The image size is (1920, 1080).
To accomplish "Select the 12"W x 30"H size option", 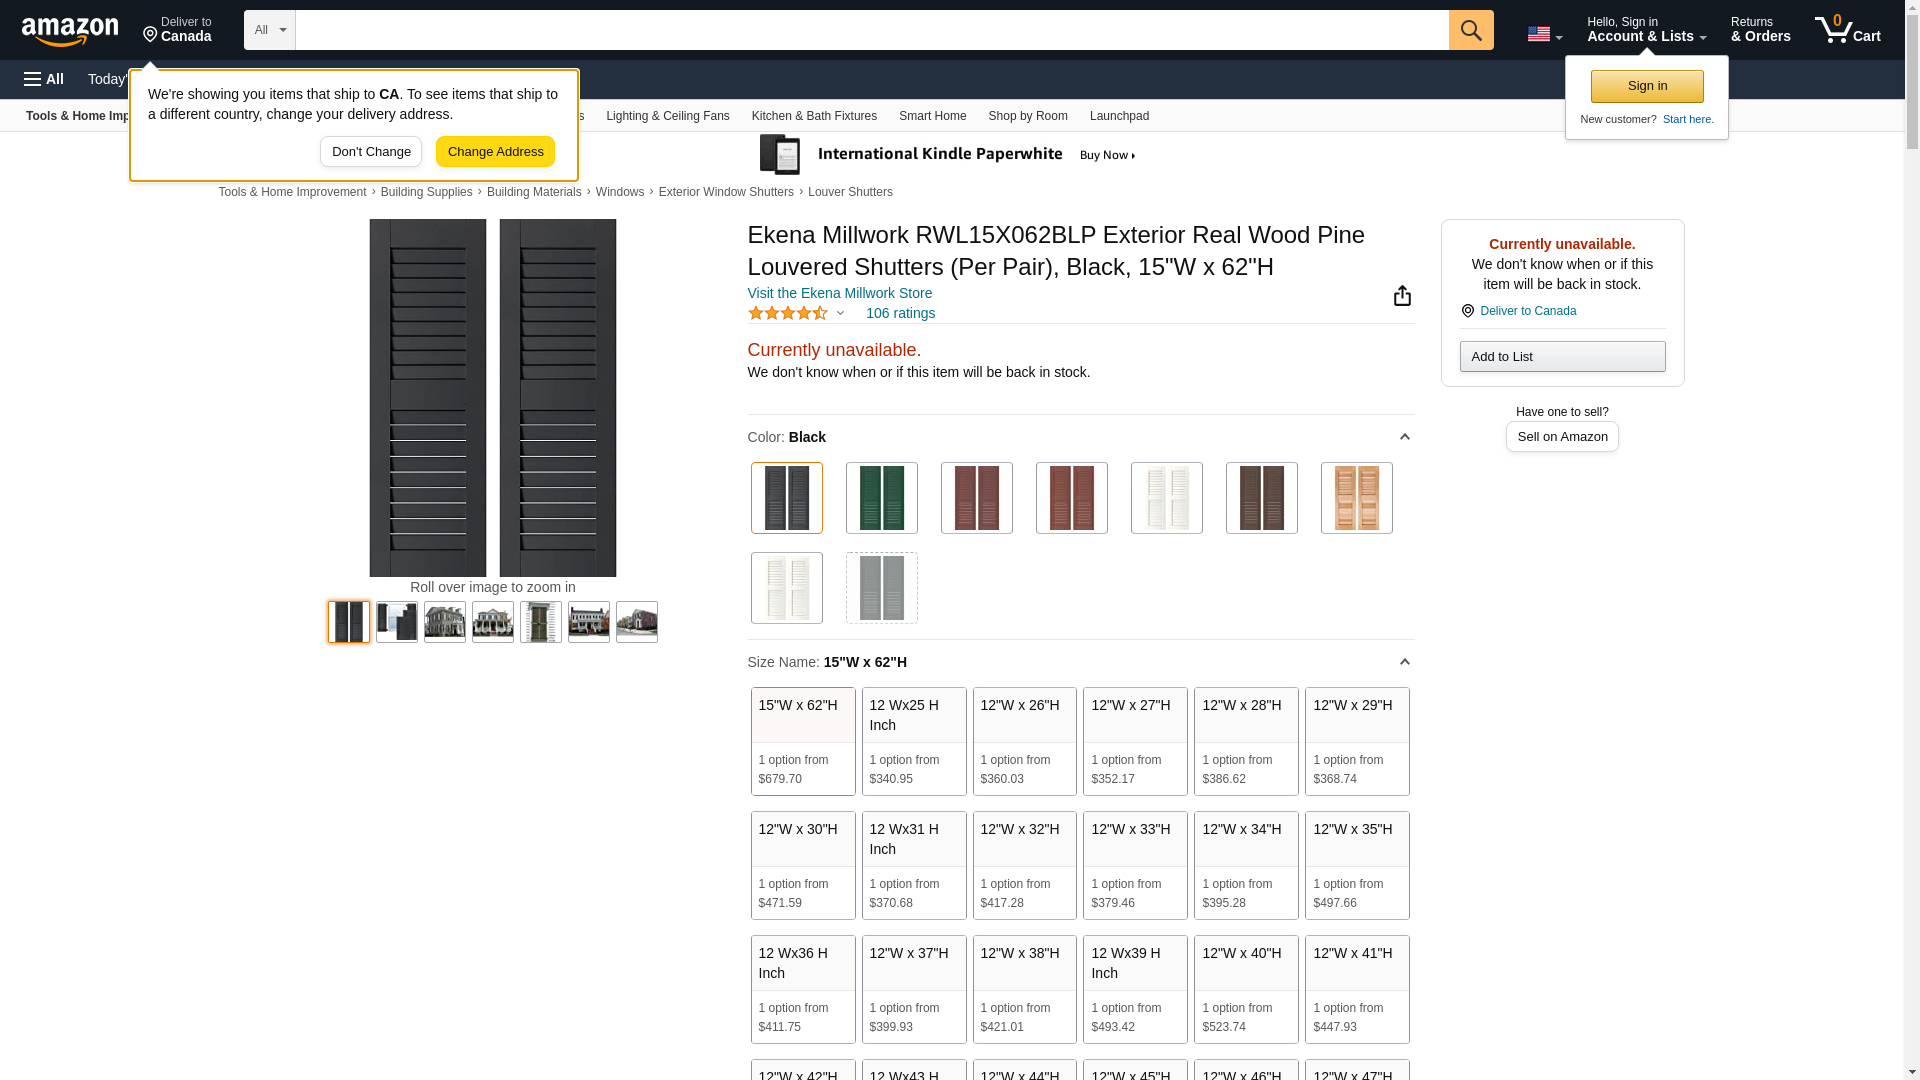I will 802,864.
